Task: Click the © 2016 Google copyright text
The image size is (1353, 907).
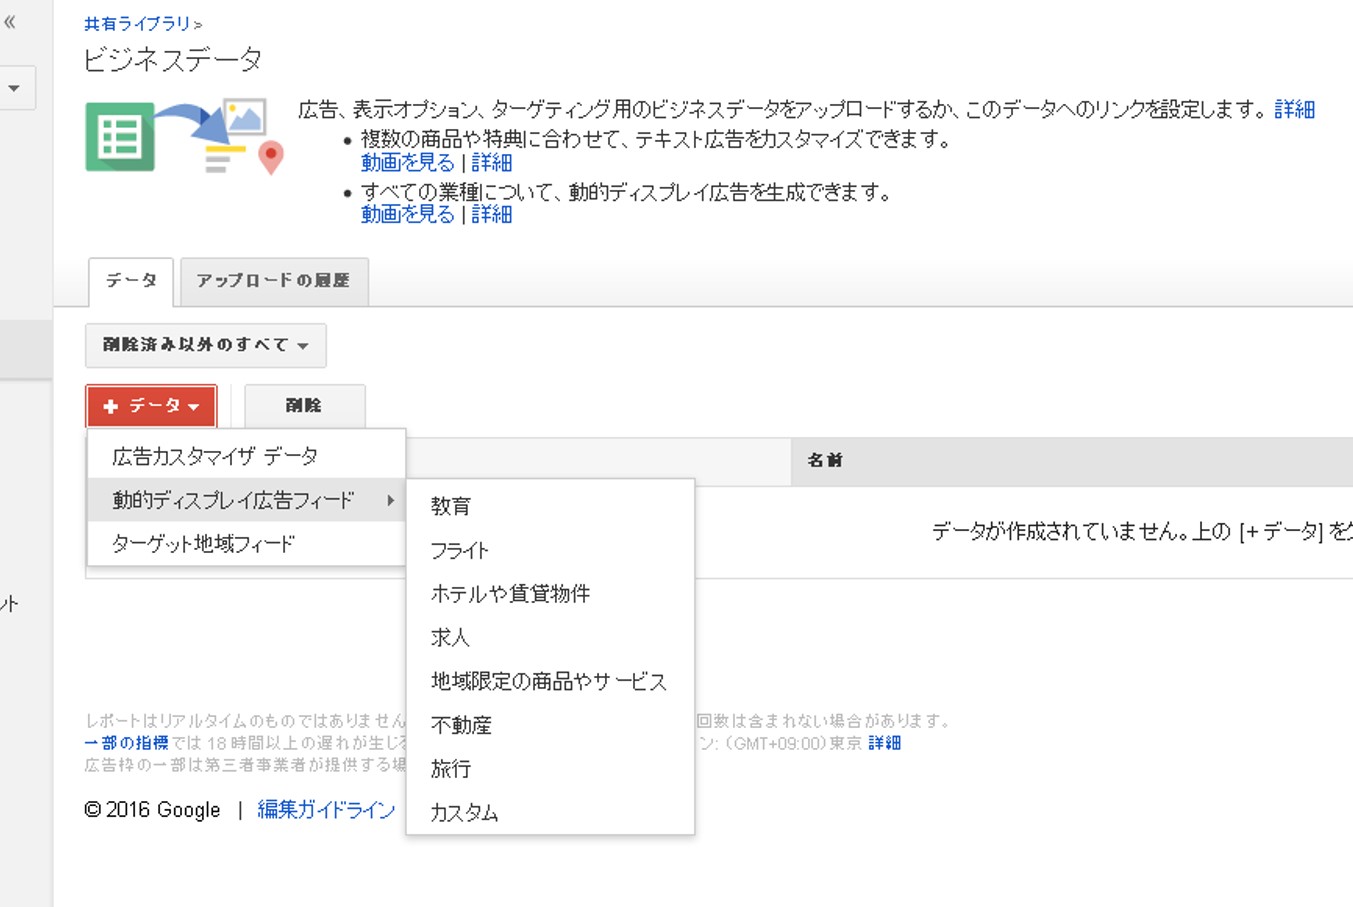Action: [x=152, y=810]
